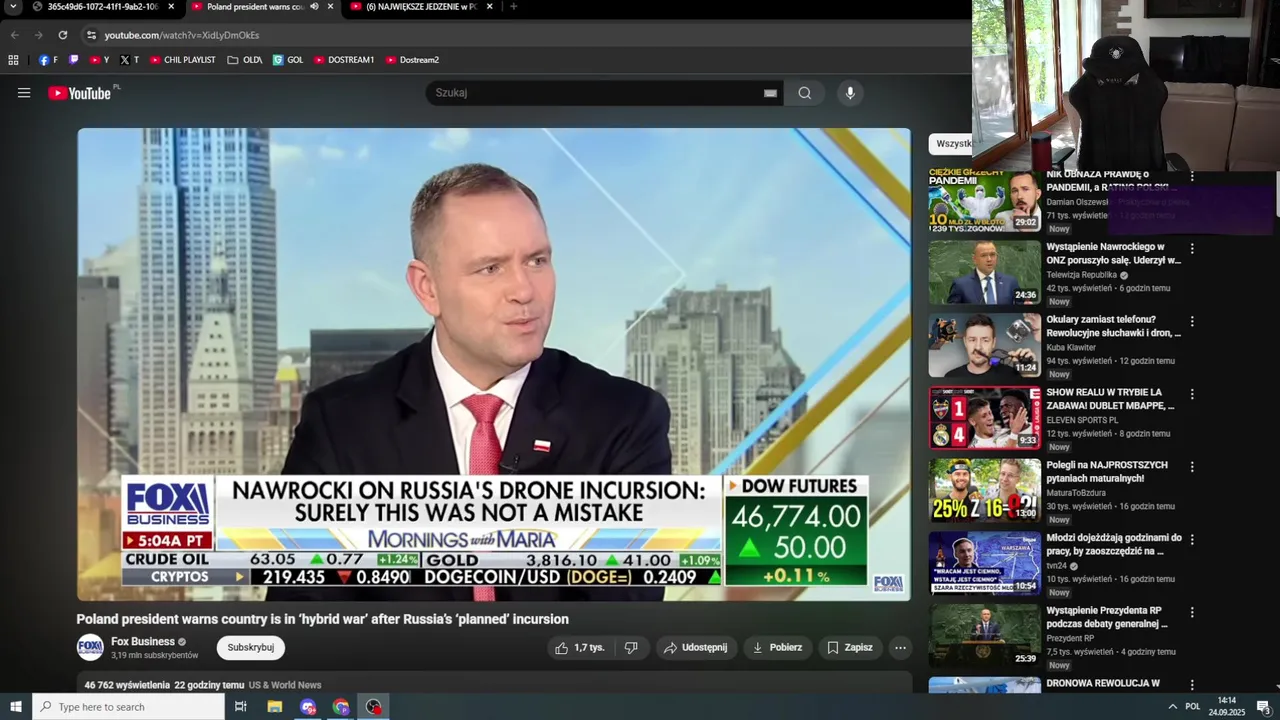Open the Twitch bookmark icon
The height and width of the screenshot is (720, 1280).
[x=73, y=60]
